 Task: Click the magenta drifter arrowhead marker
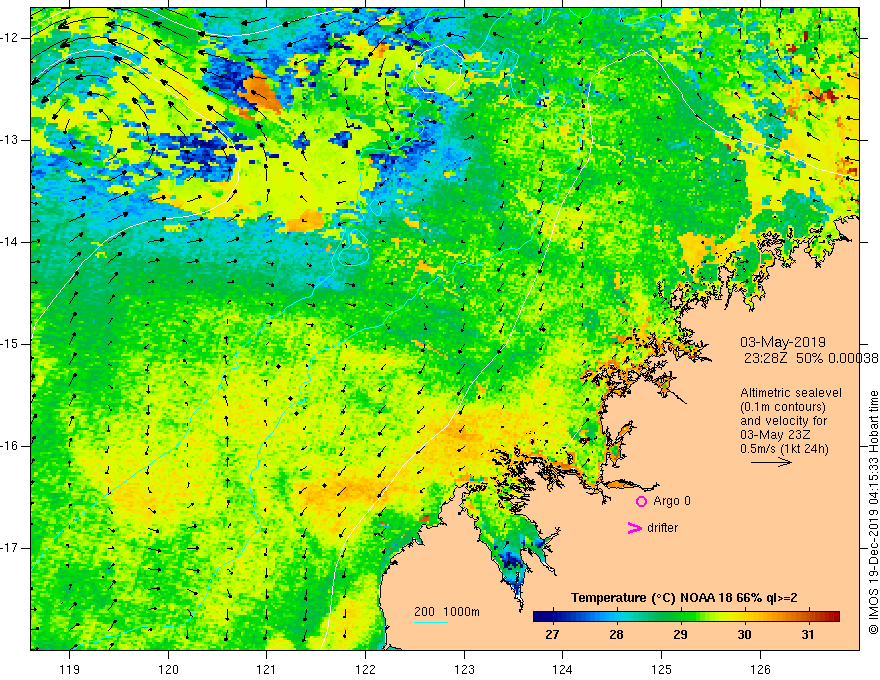(634, 528)
